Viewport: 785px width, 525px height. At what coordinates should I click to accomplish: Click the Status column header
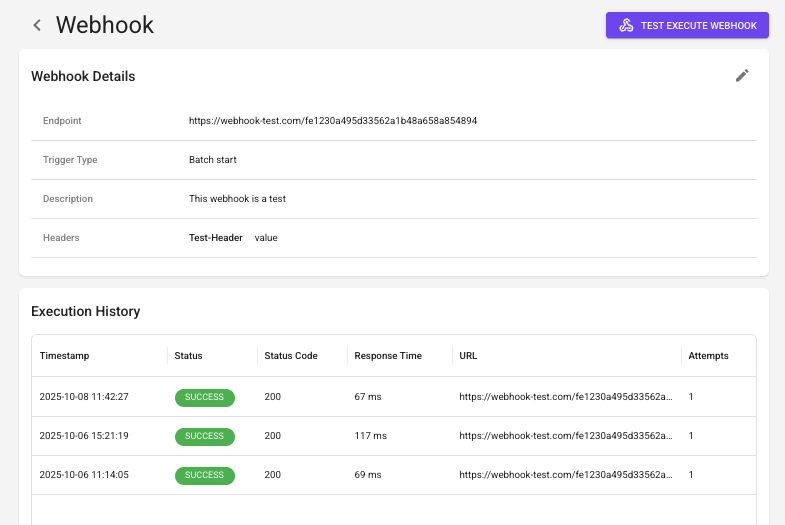tap(188, 356)
